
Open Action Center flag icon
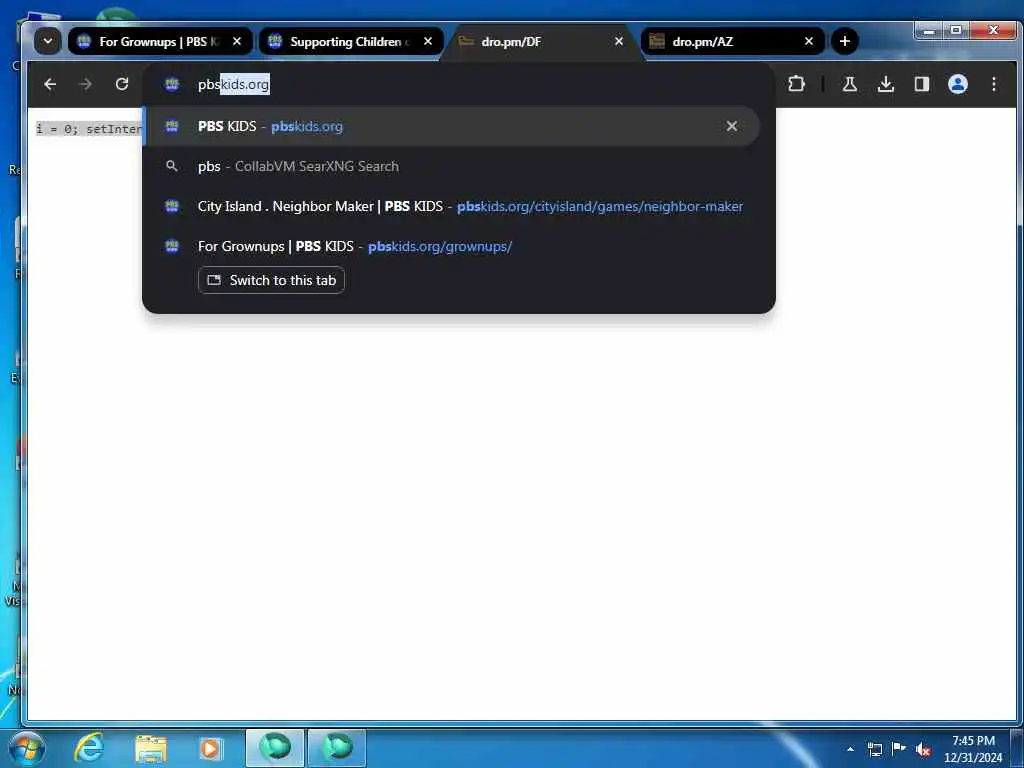[x=899, y=748]
